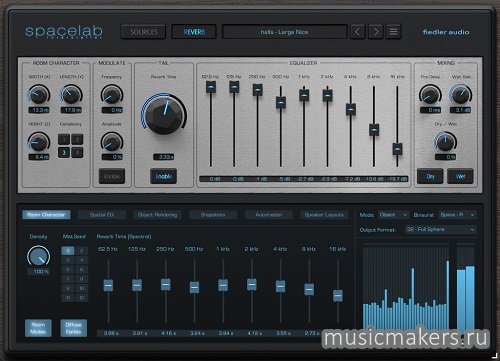Viewport: 500px width, 361px height.
Task: Toggle the Room Modes button
Action: 38,328
